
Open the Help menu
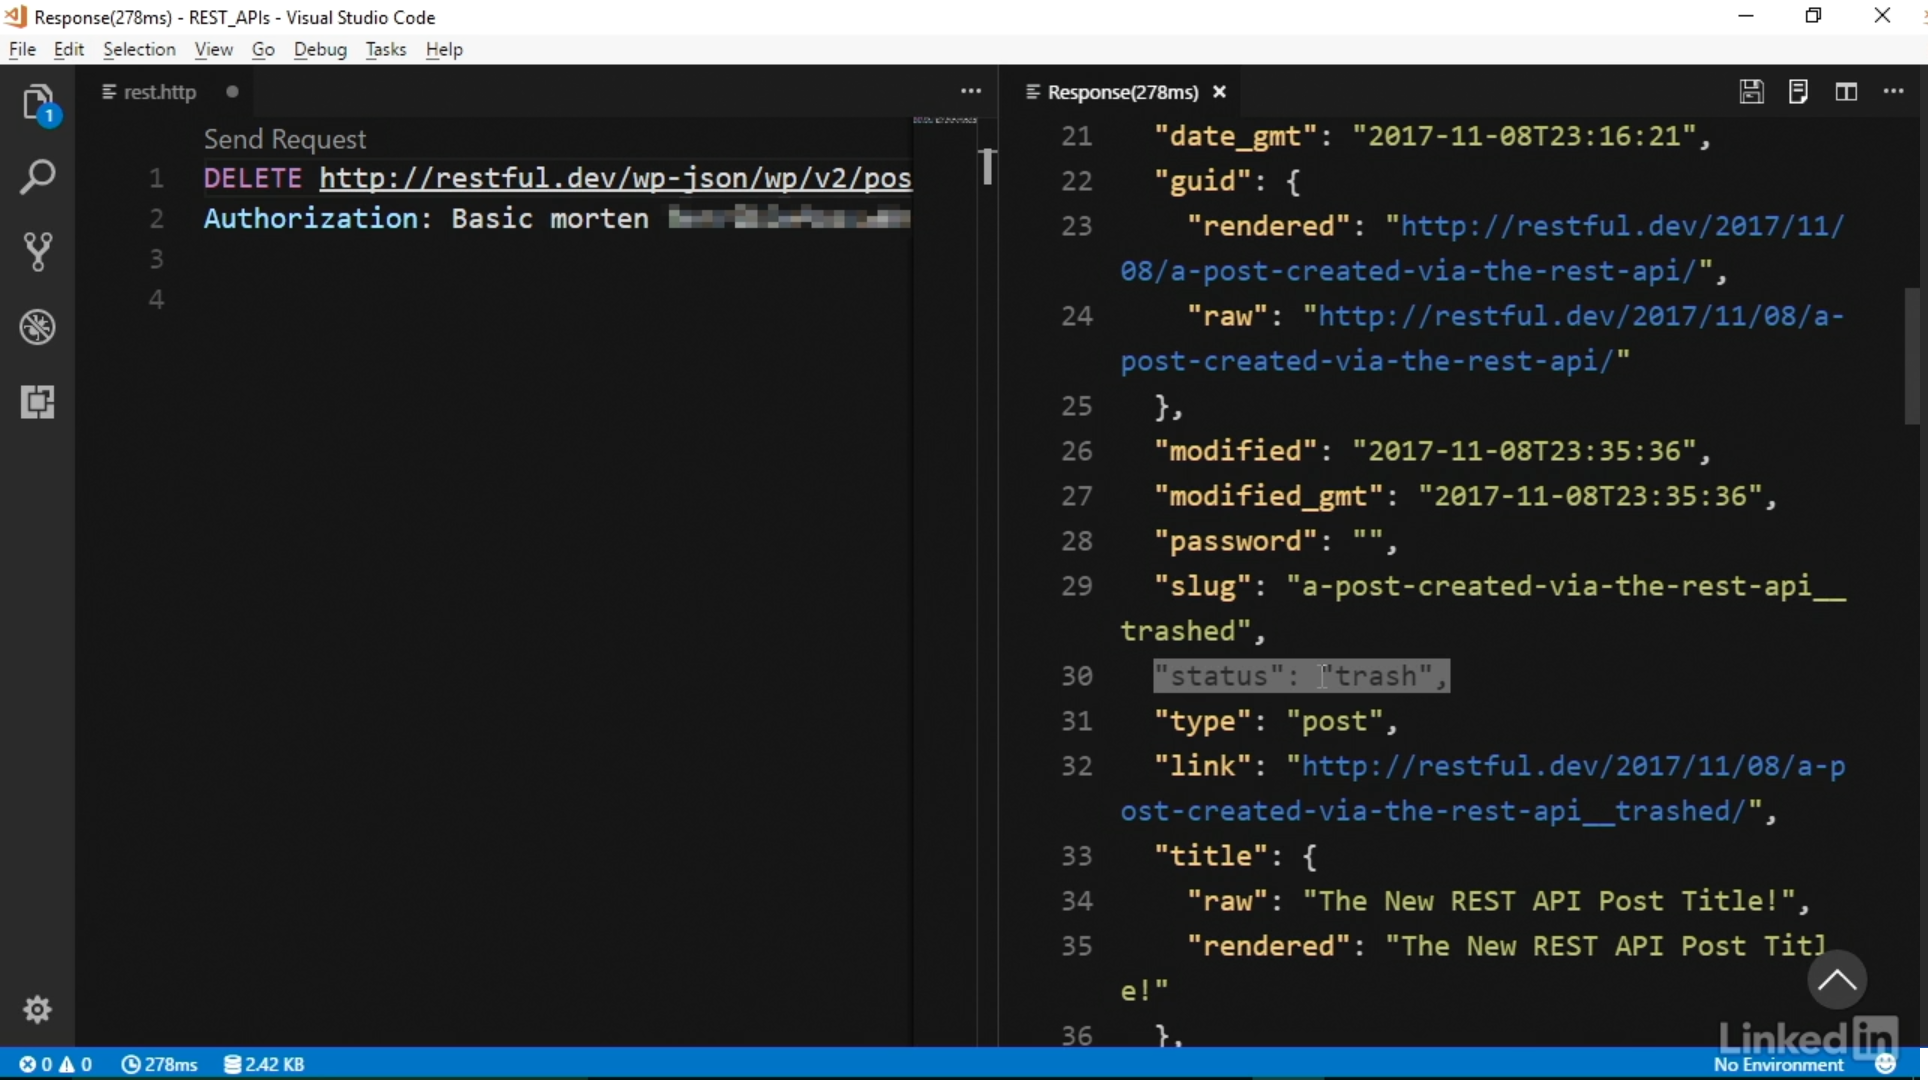[x=444, y=49]
